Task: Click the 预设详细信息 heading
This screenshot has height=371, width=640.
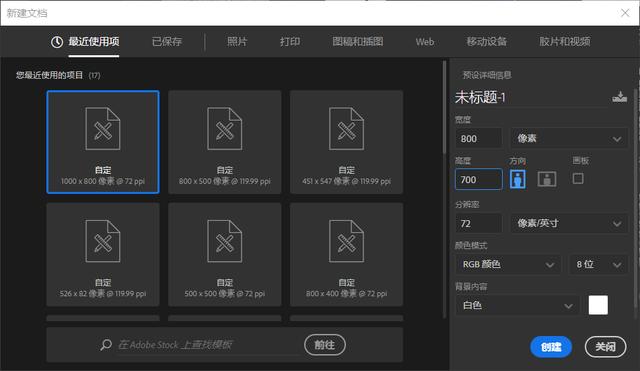Action: 487,75
